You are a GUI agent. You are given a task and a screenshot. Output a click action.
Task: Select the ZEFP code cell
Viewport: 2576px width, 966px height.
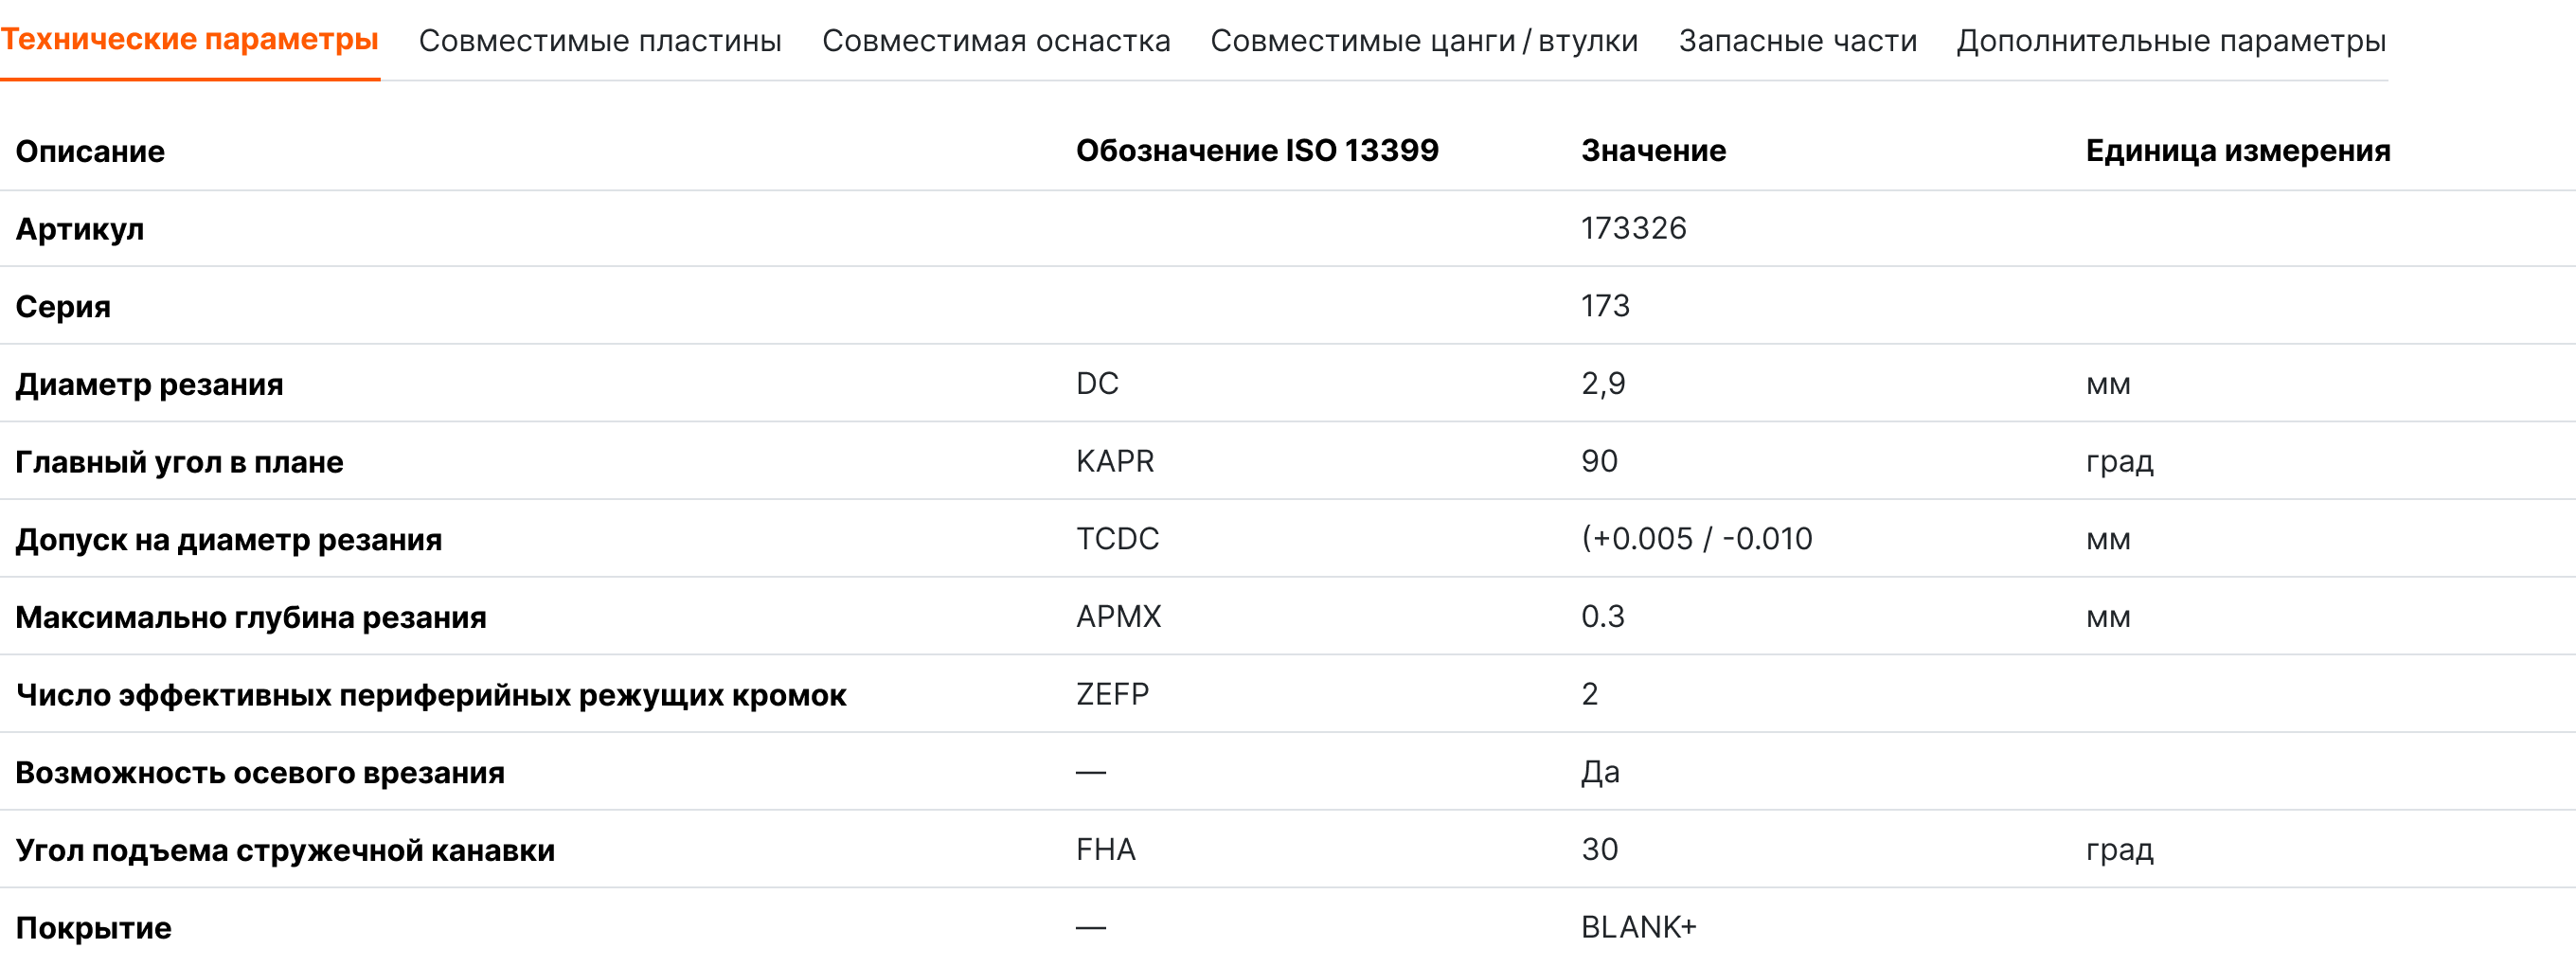pos(1112,694)
